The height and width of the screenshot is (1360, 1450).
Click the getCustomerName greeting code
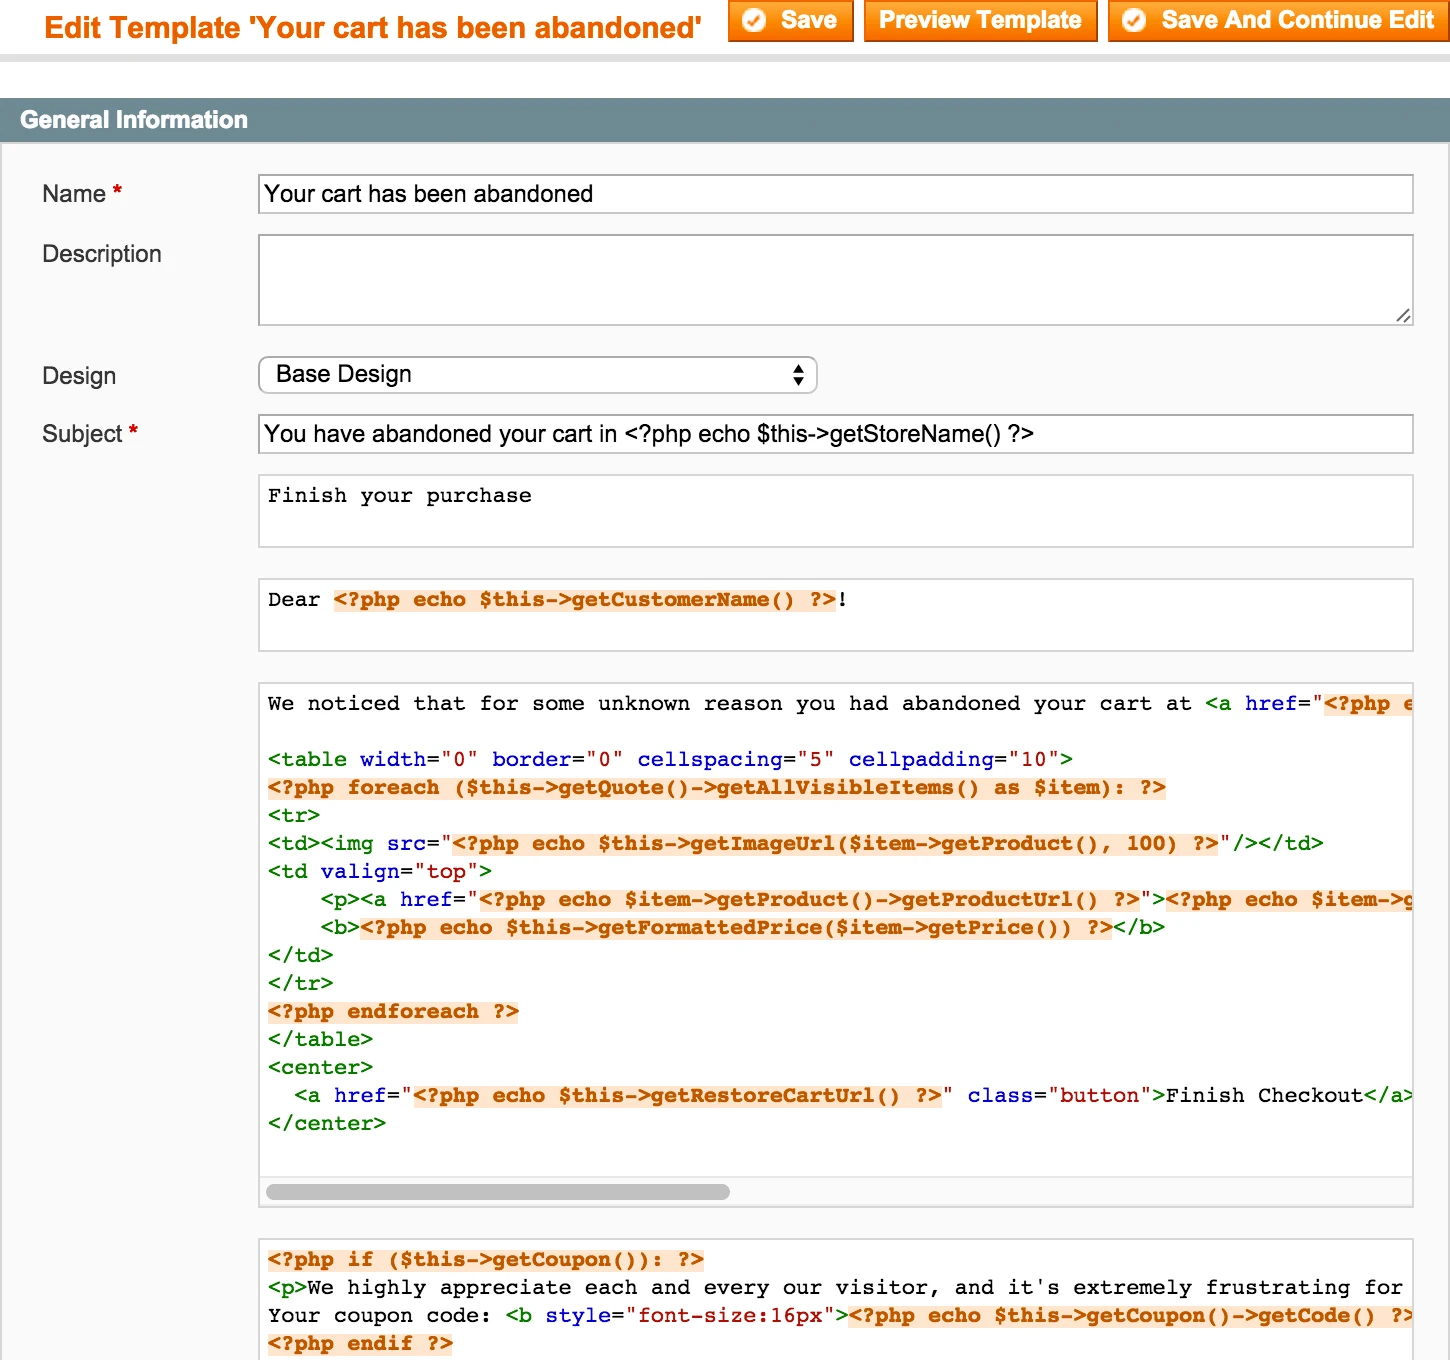(584, 600)
